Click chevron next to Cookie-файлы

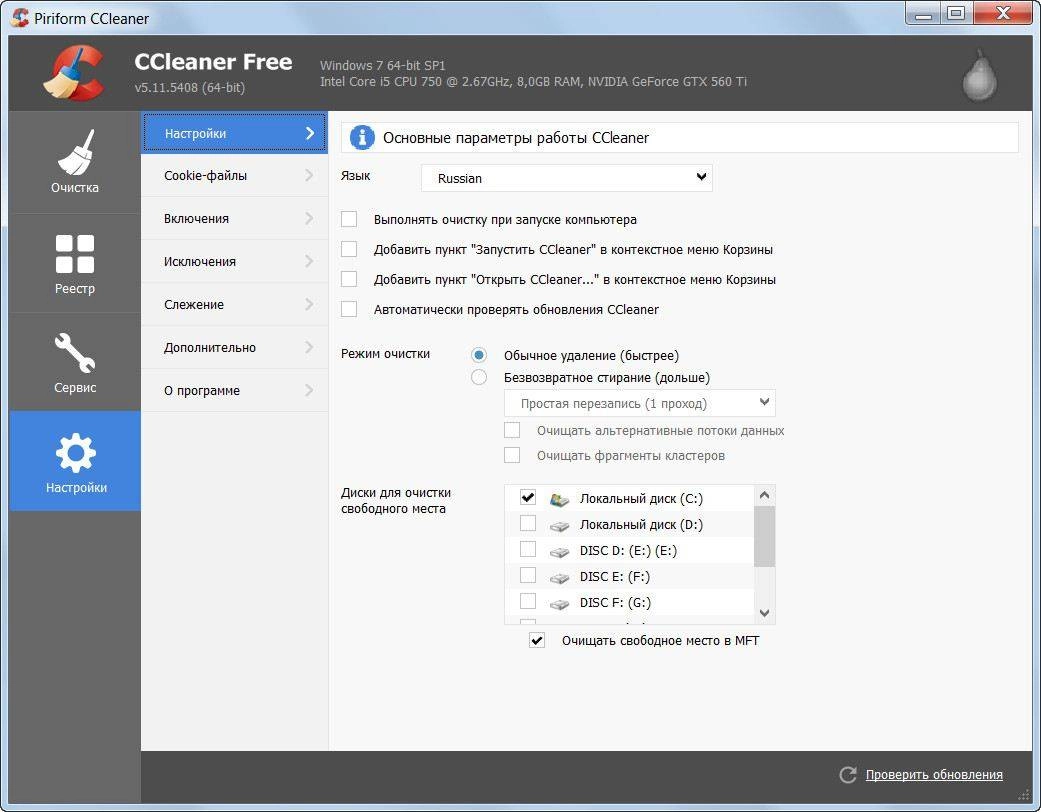click(x=309, y=175)
